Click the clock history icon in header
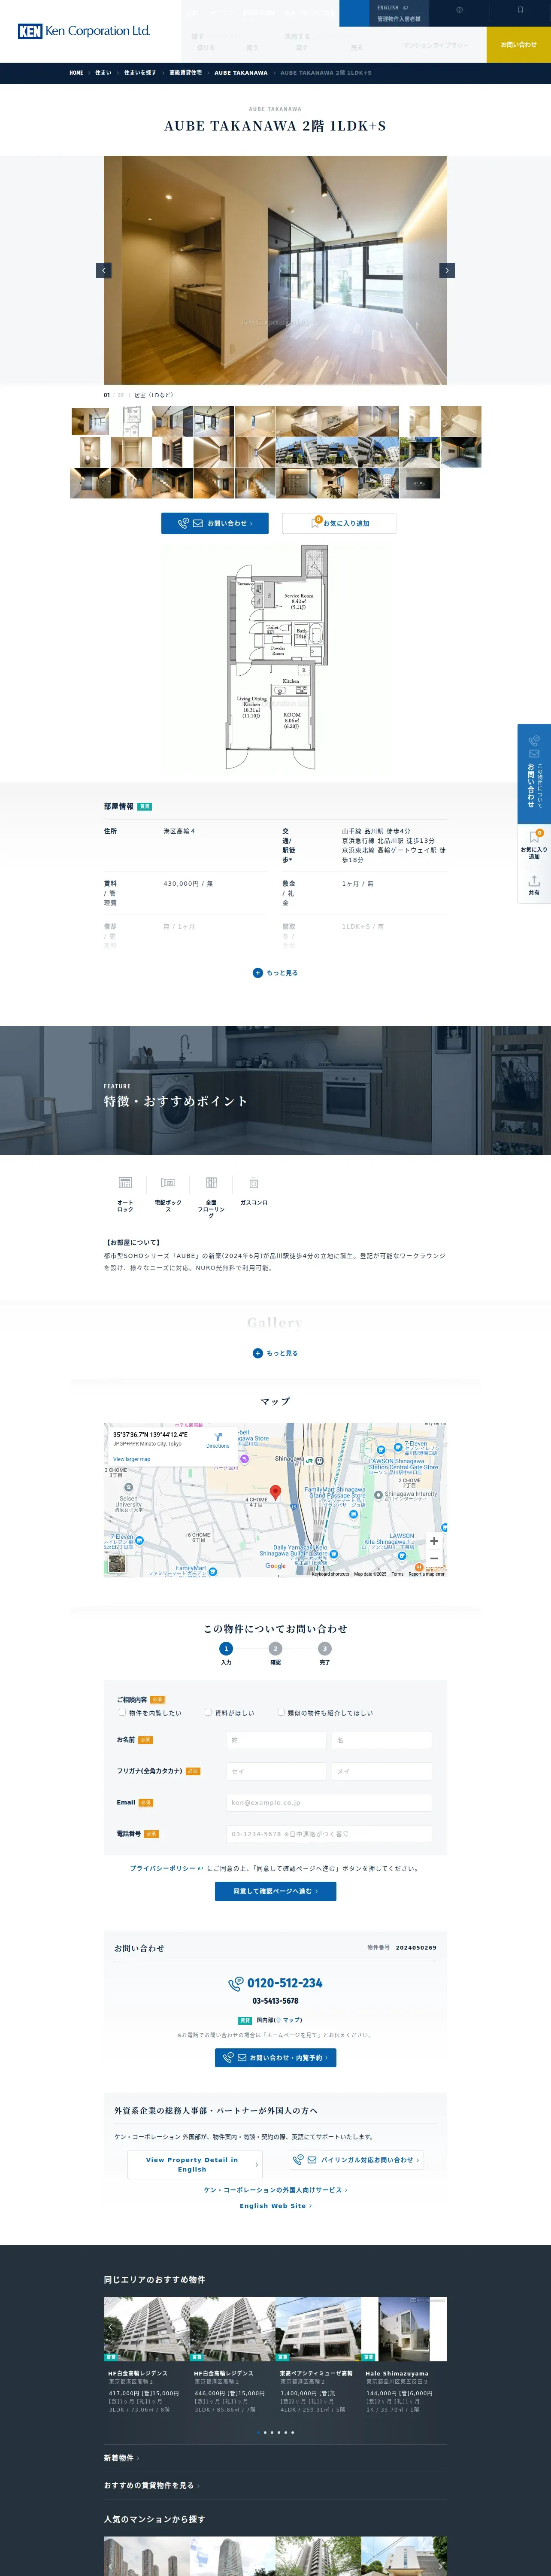The height and width of the screenshot is (2576, 551). [459, 10]
